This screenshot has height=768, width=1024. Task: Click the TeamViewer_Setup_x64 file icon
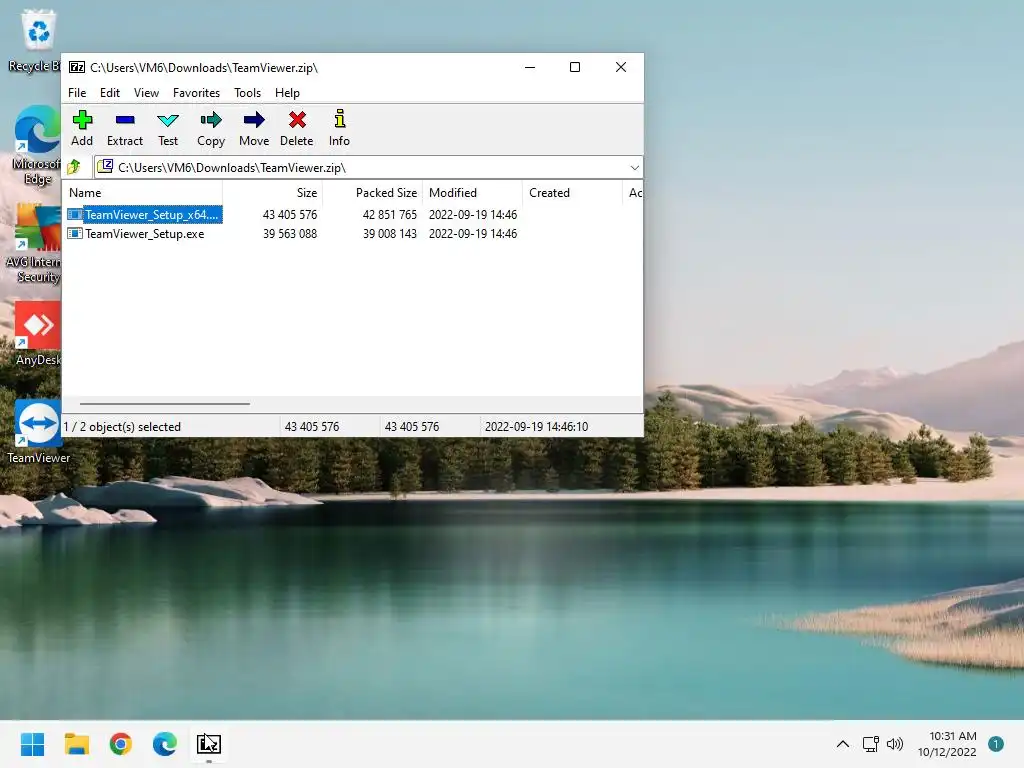[75, 214]
